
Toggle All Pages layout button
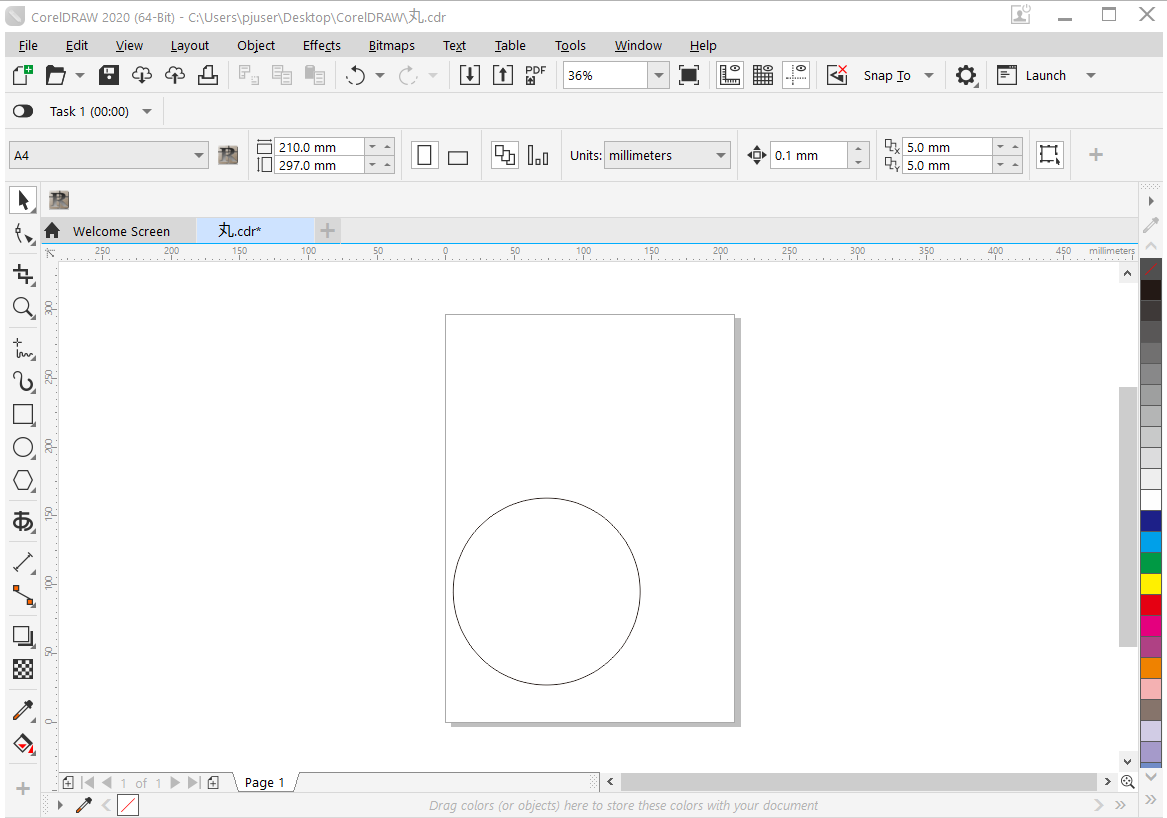pyautogui.click(x=505, y=156)
